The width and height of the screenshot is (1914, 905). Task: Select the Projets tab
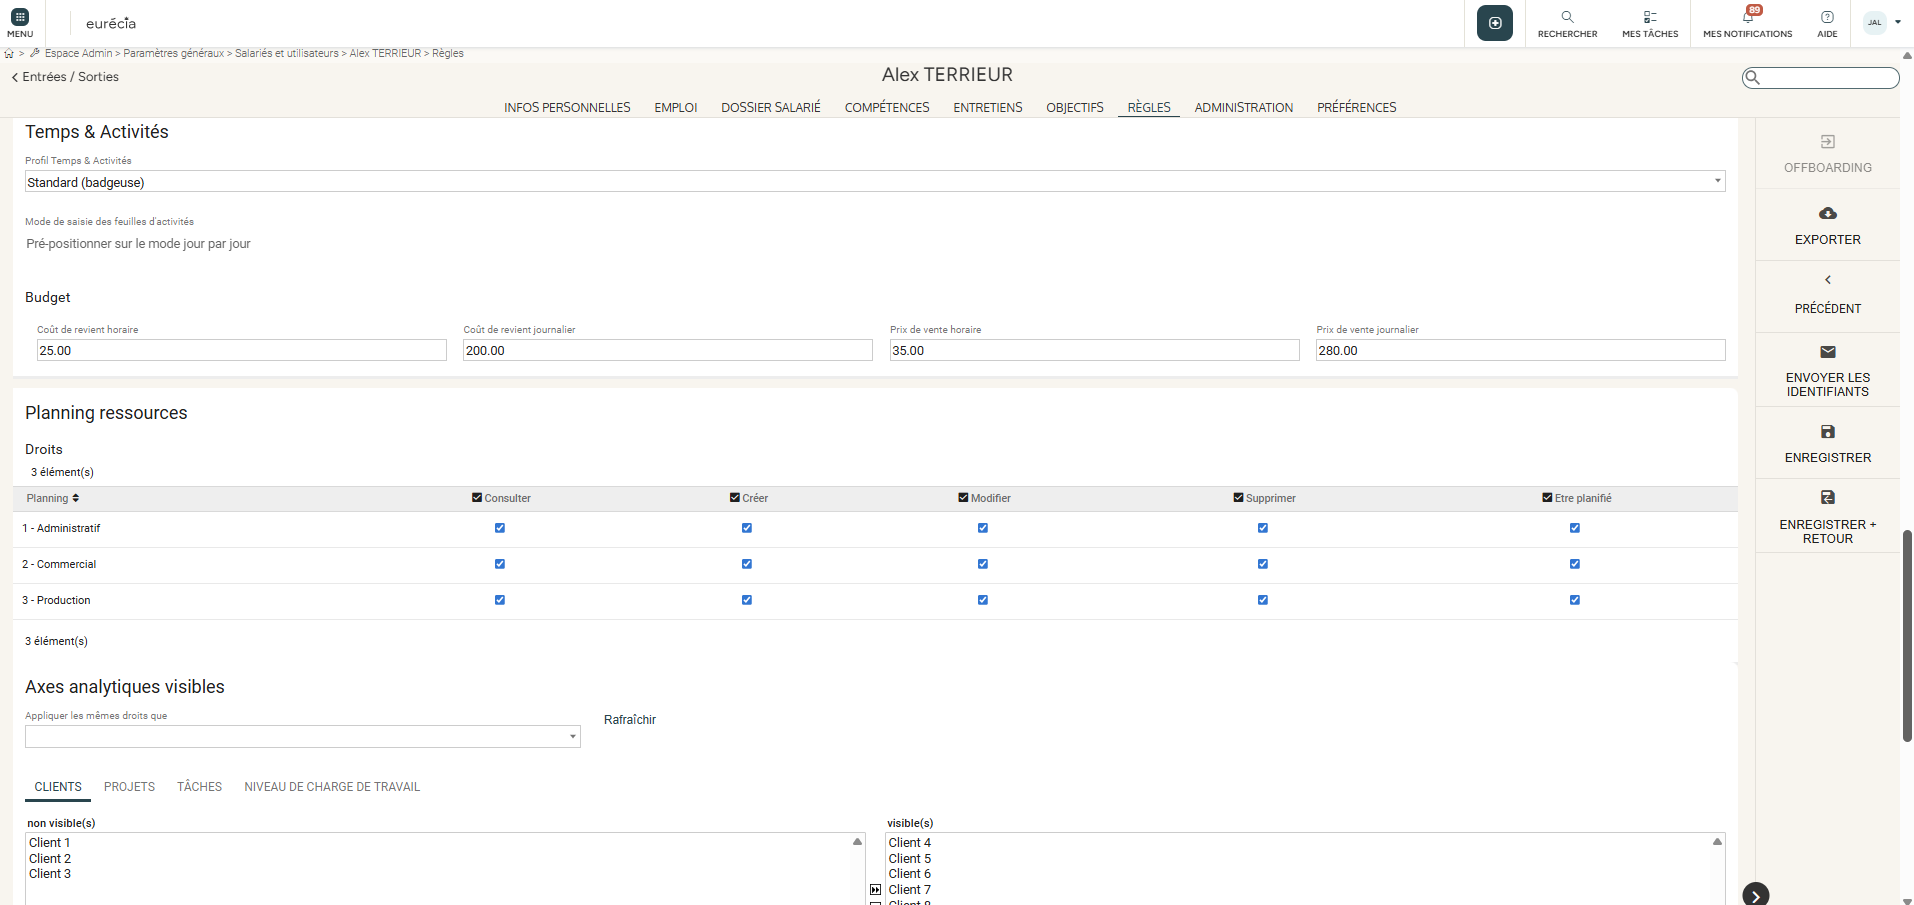point(129,787)
